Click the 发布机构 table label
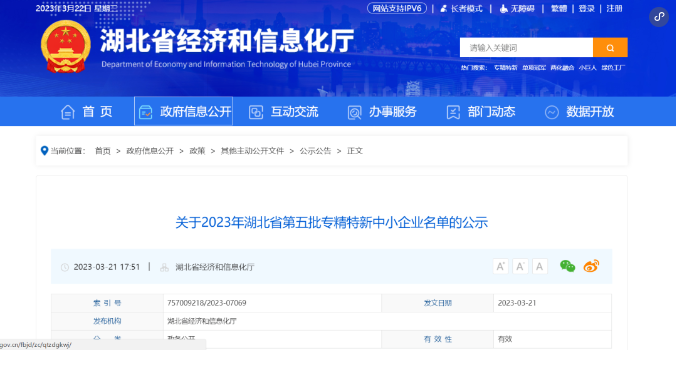 [107, 321]
